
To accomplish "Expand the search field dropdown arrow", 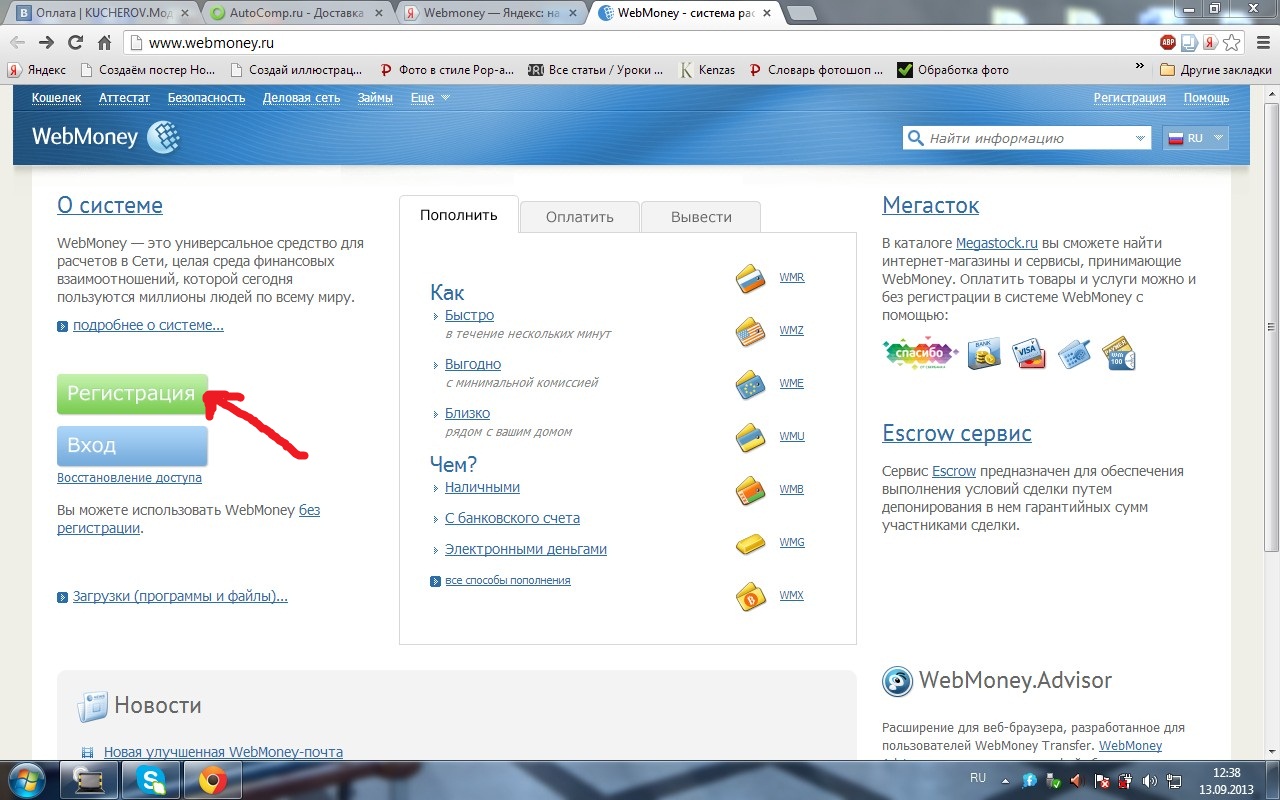I will point(1141,138).
